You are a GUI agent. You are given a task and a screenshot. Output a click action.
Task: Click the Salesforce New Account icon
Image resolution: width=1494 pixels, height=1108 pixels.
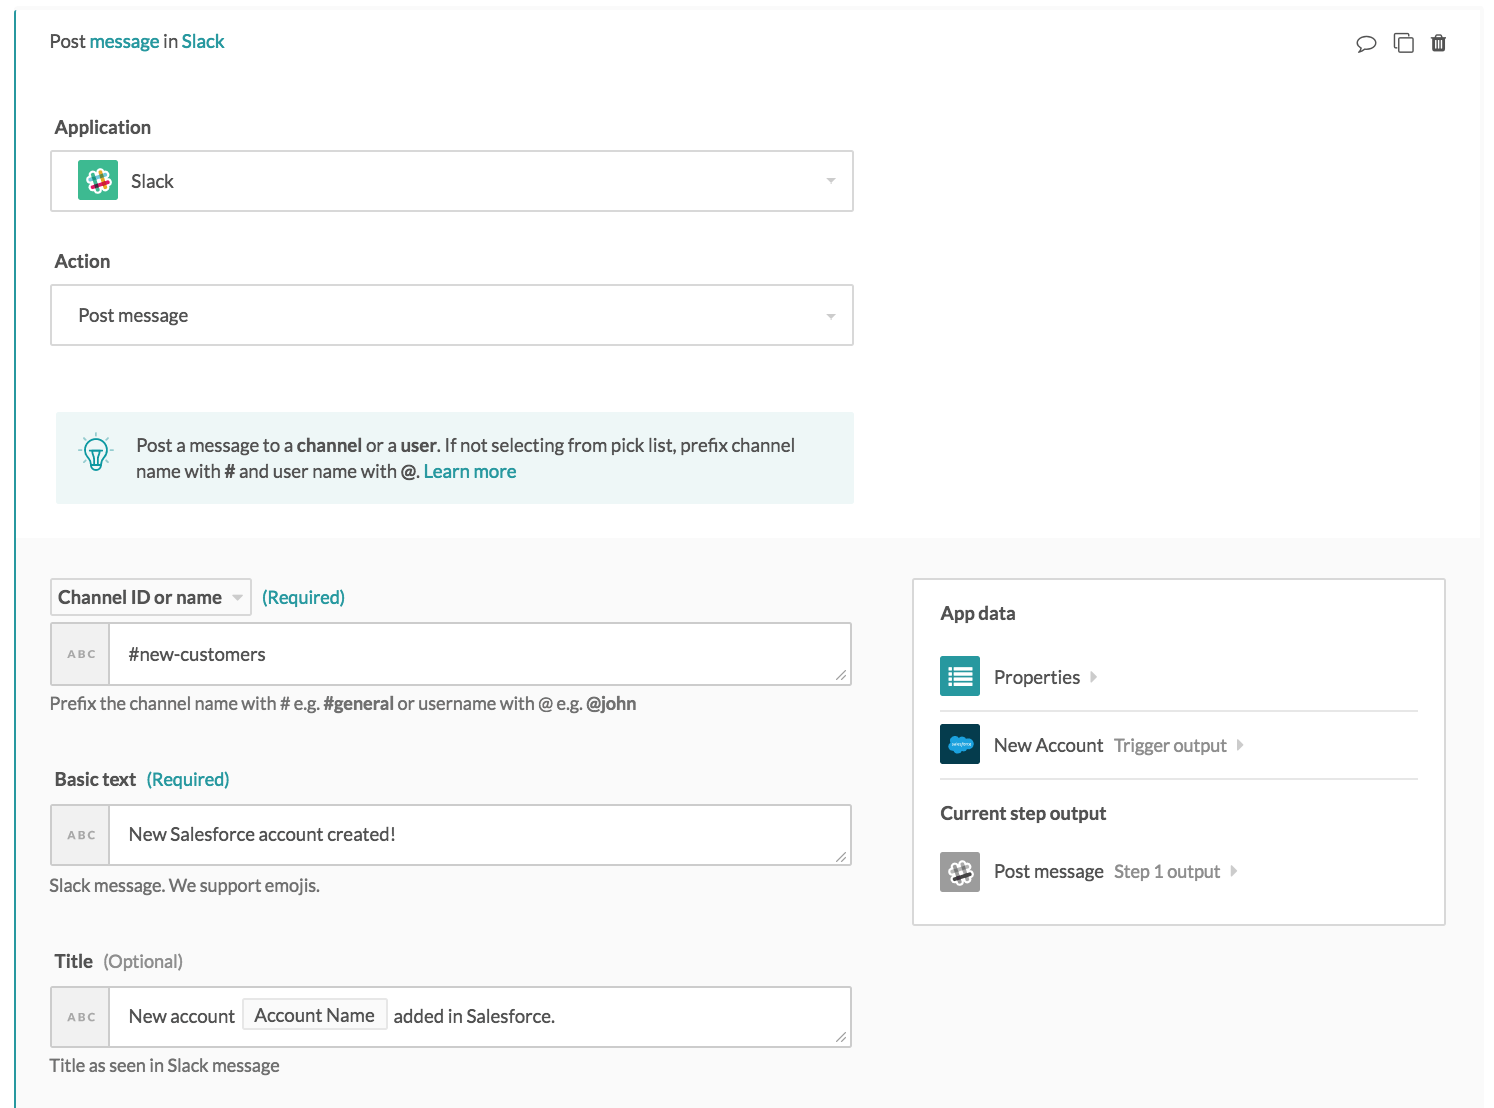coord(959,745)
